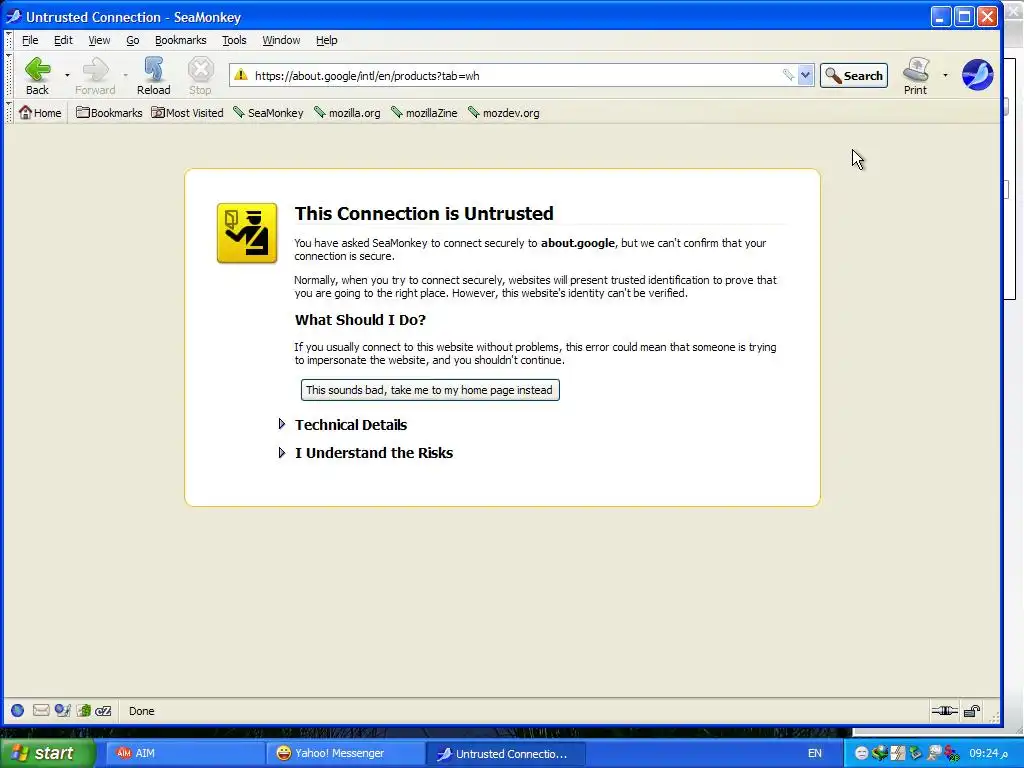
Task: Click the yellow passport officer warning icon
Action: pyautogui.click(x=247, y=233)
